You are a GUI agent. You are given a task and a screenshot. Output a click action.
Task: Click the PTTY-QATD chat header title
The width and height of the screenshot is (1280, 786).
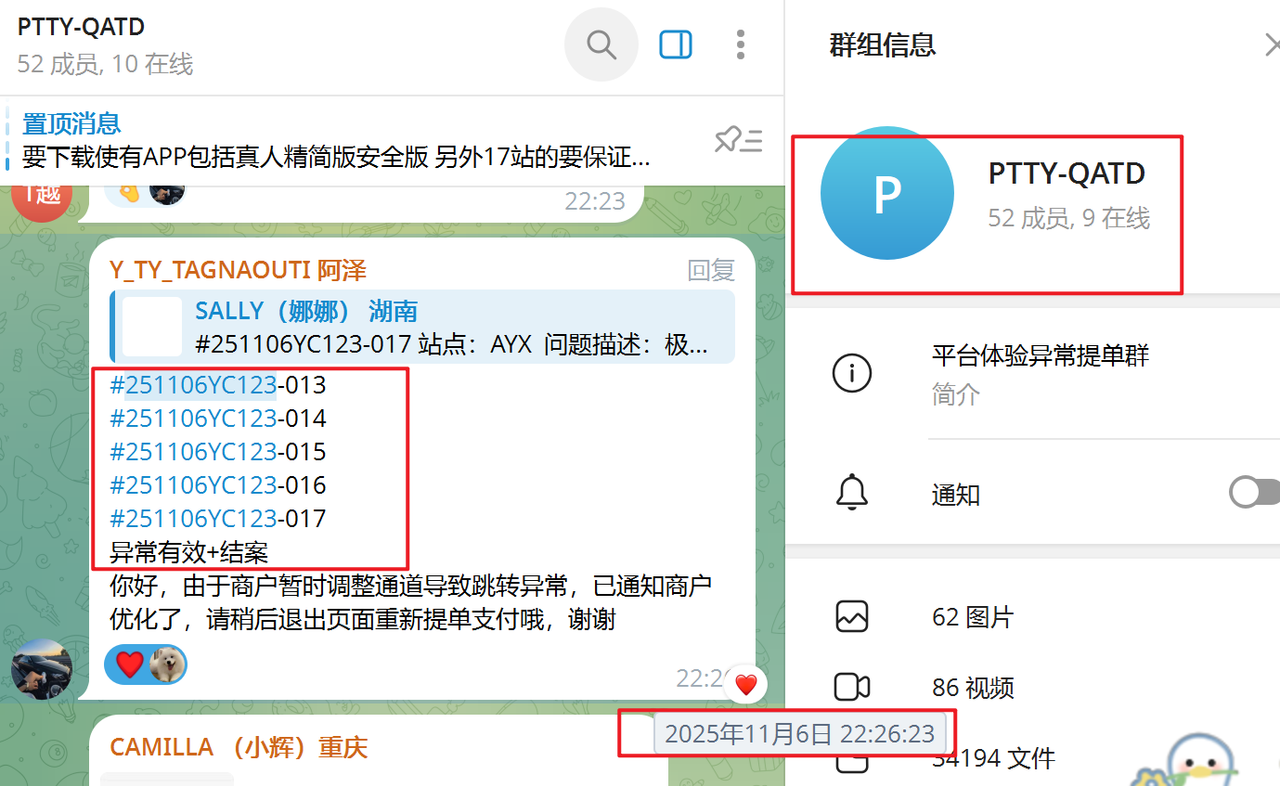[81, 27]
